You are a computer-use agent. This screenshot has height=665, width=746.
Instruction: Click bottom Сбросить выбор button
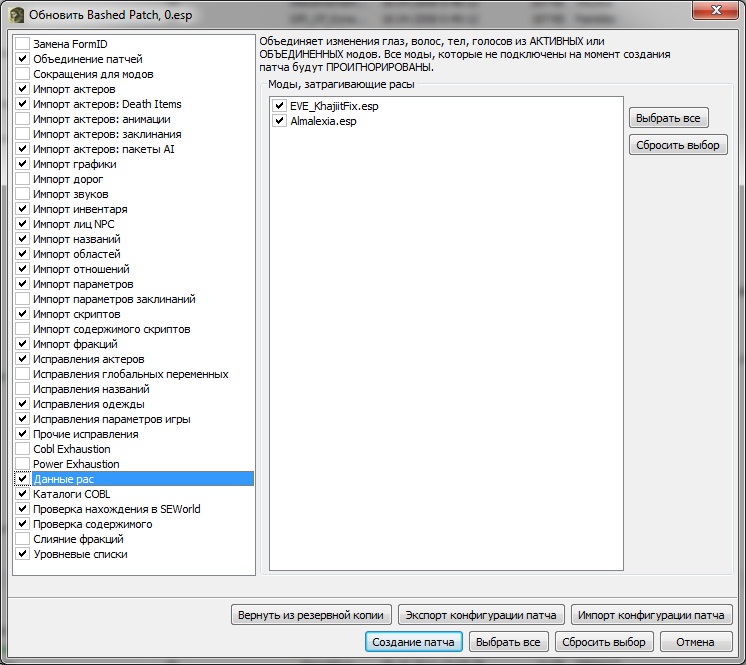click(x=604, y=642)
